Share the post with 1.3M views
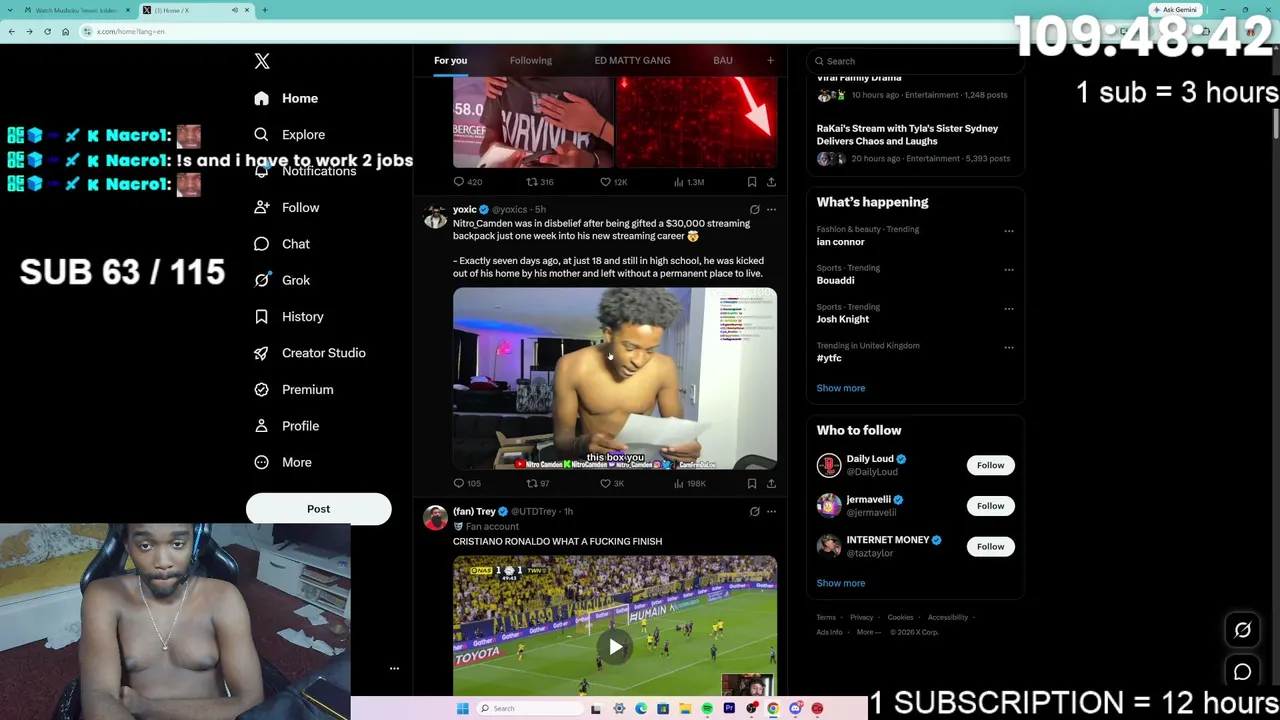 point(771,182)
